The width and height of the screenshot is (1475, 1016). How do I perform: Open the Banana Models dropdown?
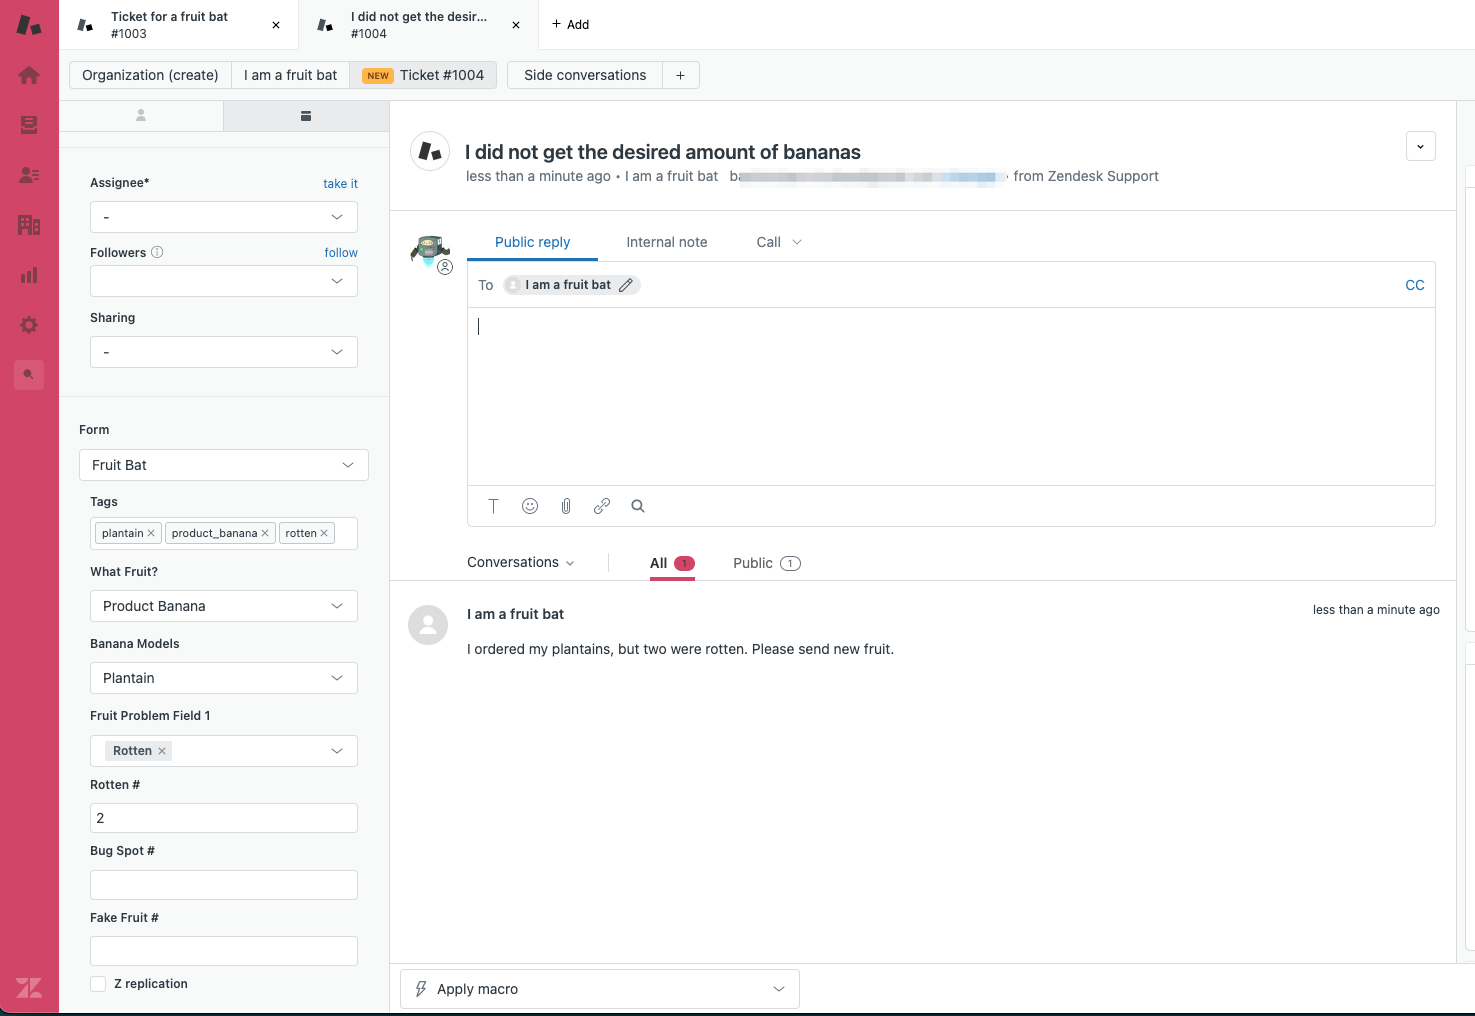coord(224,678)
